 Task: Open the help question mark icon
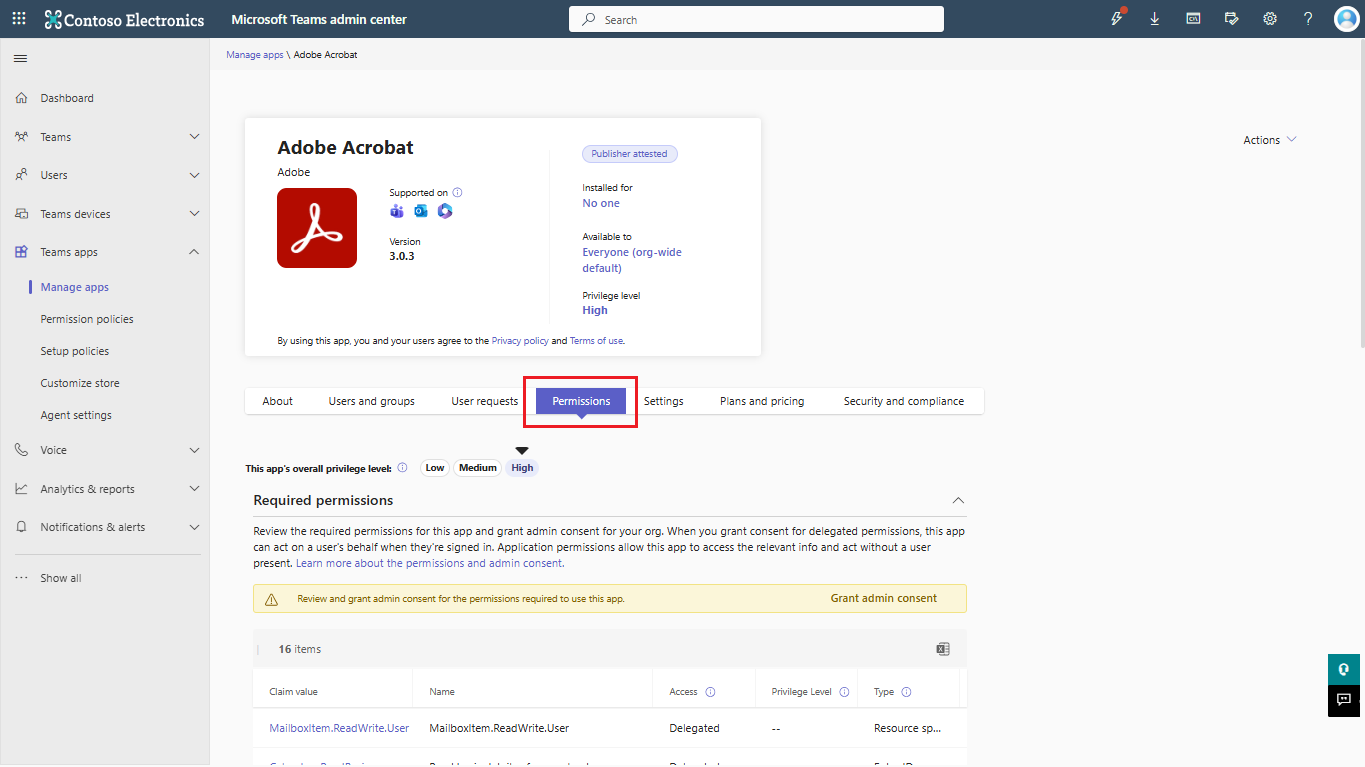coord(1308,19)
